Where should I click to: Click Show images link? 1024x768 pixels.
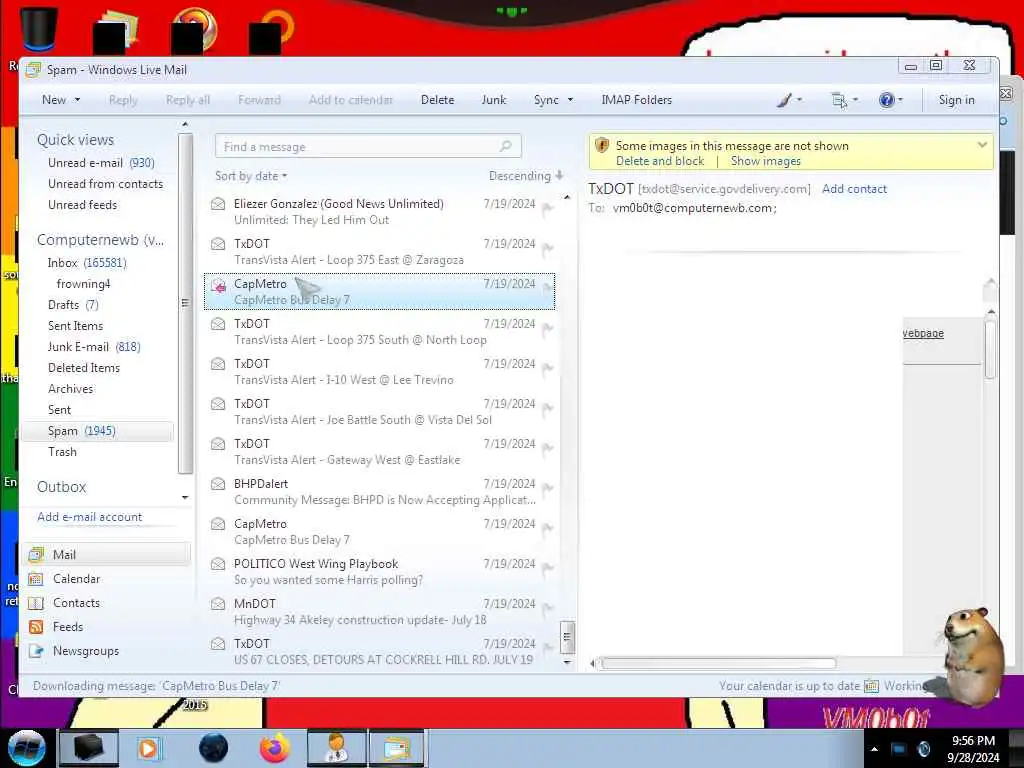click(x=765, y=161)
